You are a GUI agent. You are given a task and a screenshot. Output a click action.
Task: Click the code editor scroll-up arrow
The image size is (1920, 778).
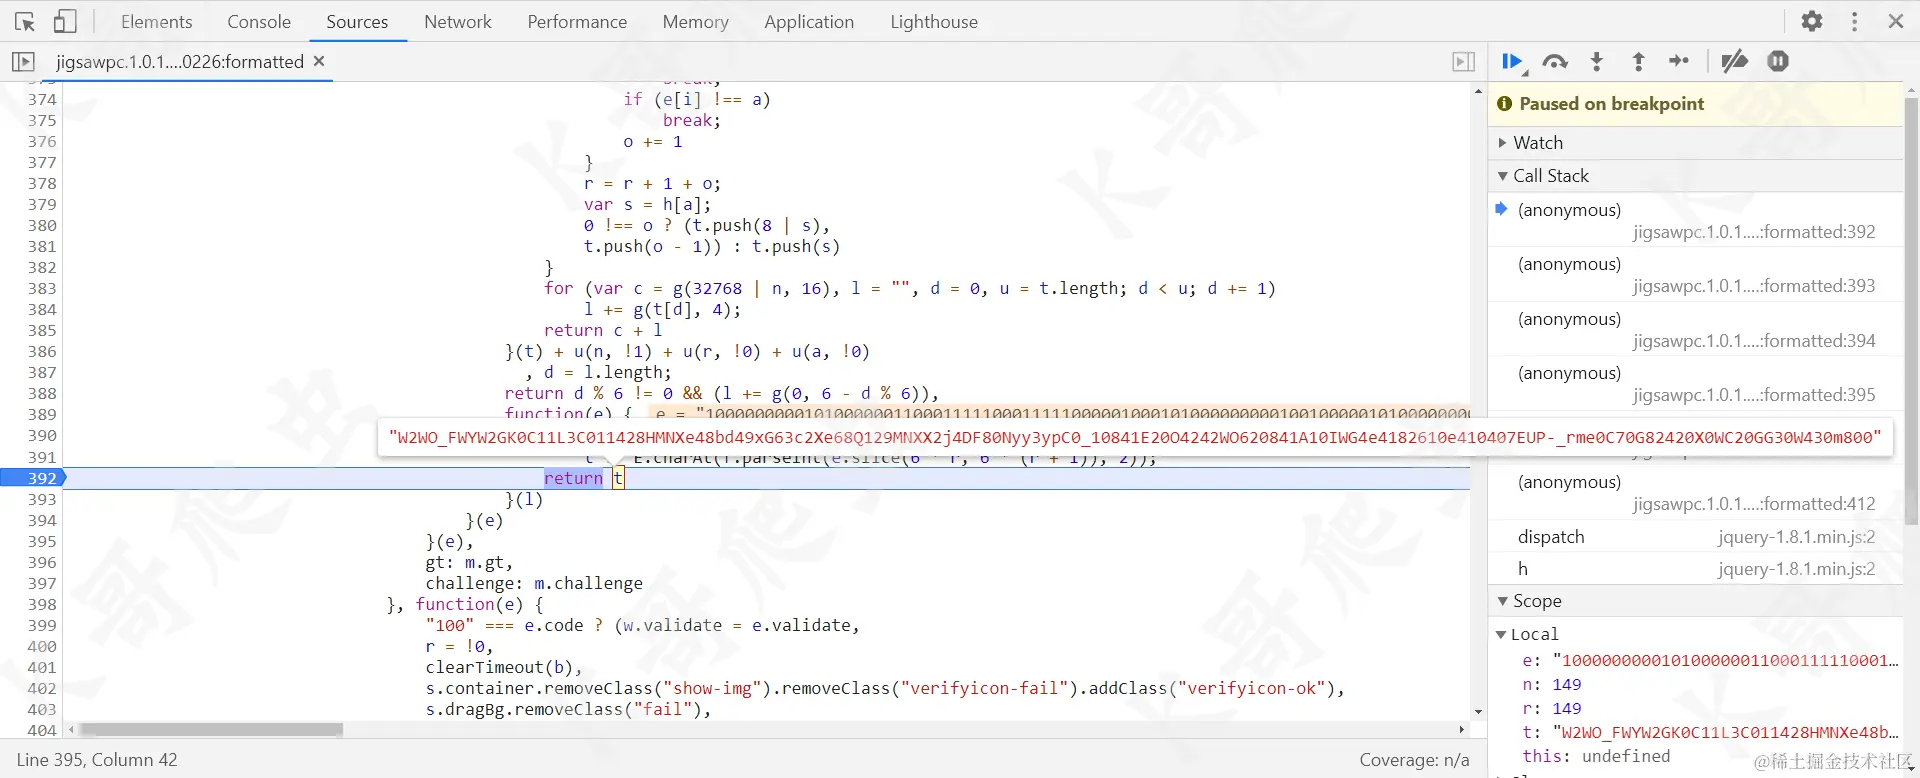1478,91
